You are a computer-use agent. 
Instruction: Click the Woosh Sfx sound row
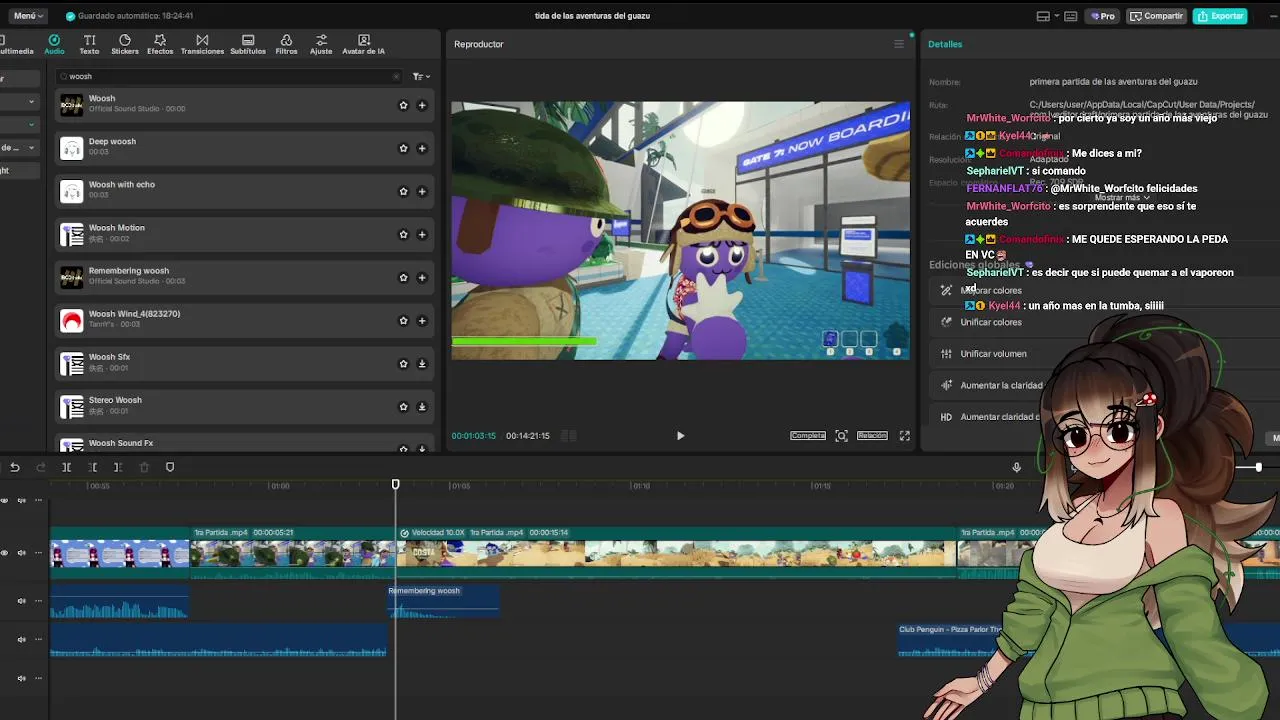[x=245, y=364]
